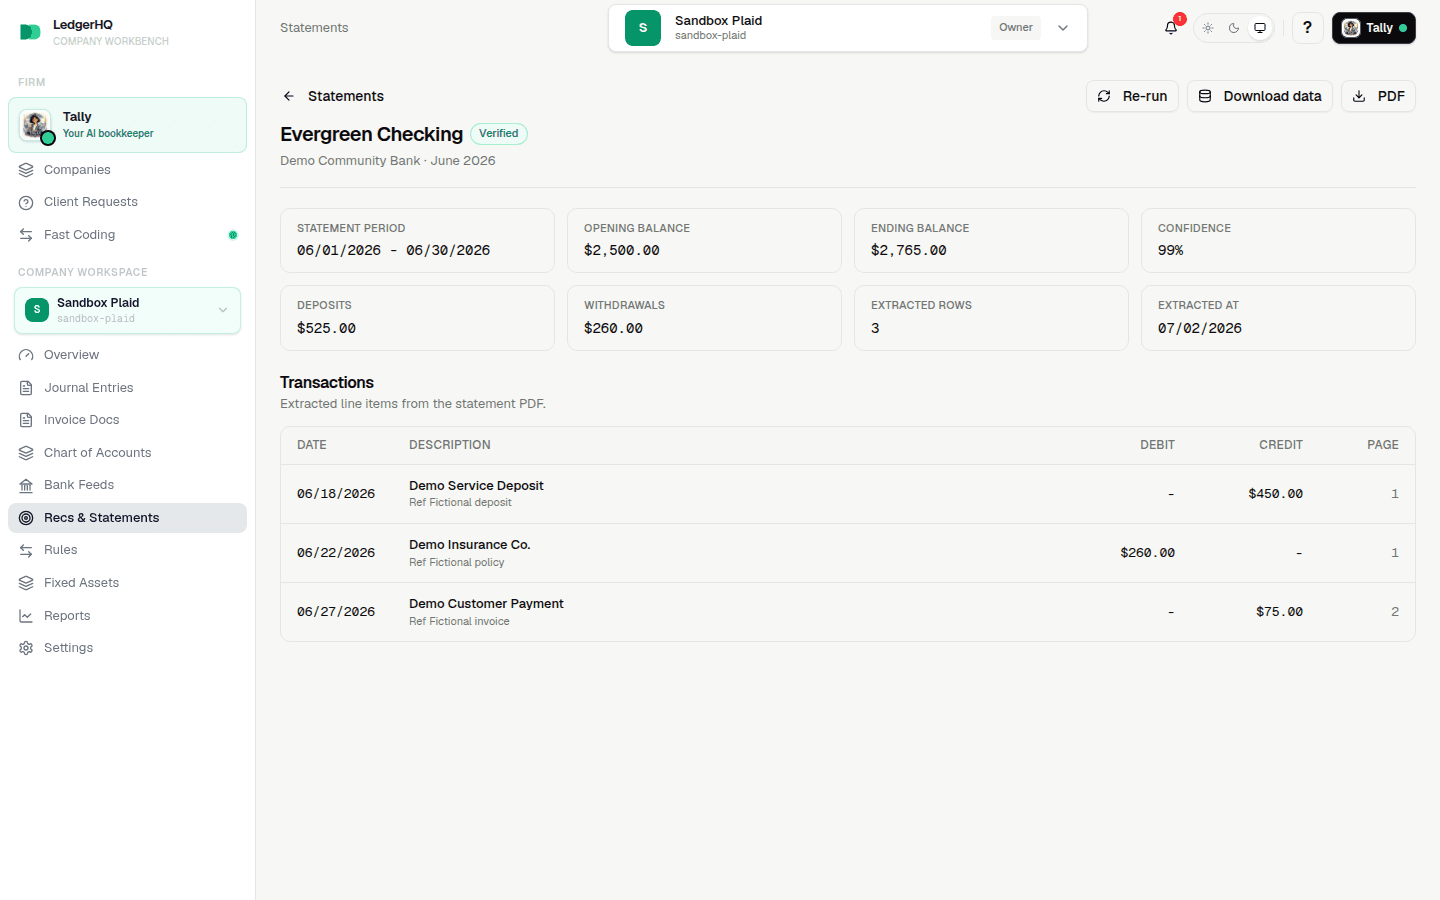Click the Ending Balance $2,765.00 card
The image size is (1440, 900).
991,240
